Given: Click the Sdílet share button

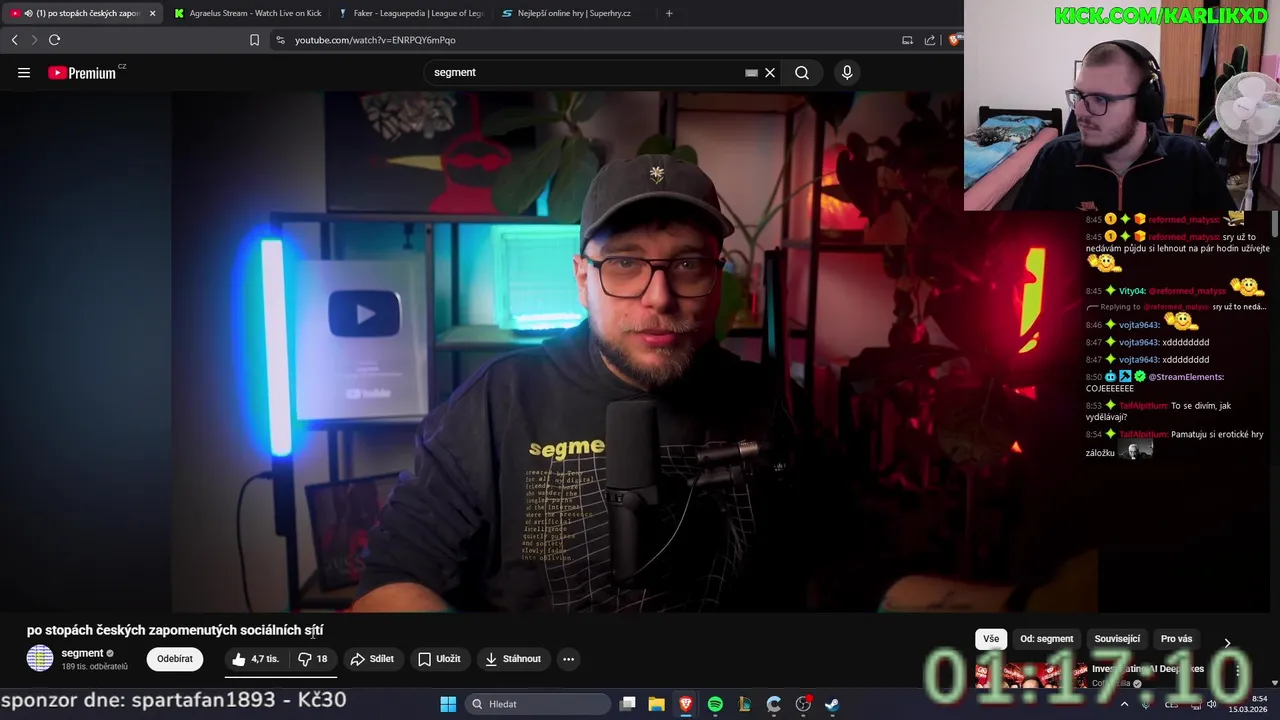Looking at the screenshot, I should click(372, 659).
